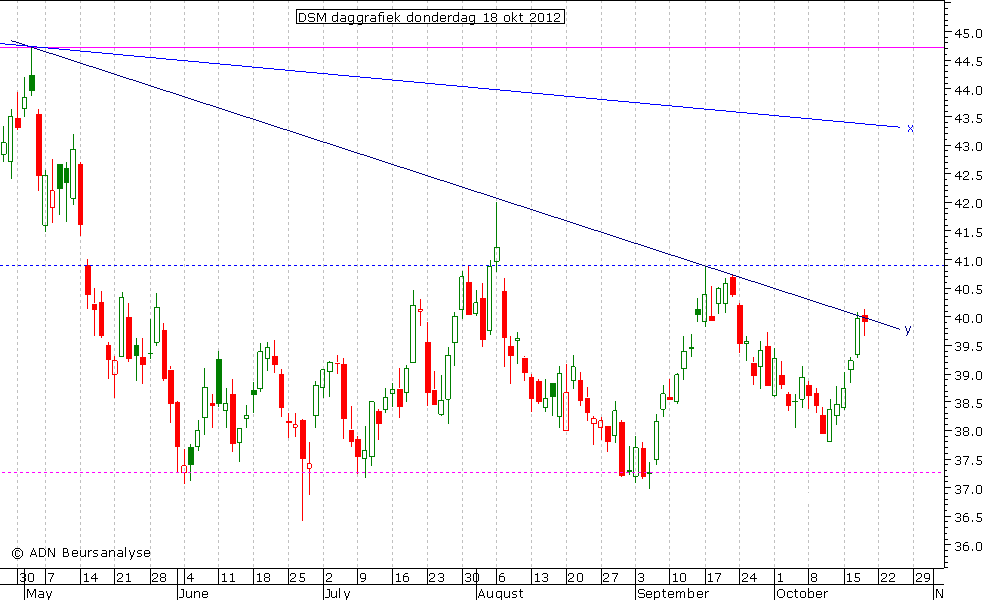The height and width of the screenshot is (600, 985).
Task: Click date label 25 on time axis
Action: coord(298,578)
